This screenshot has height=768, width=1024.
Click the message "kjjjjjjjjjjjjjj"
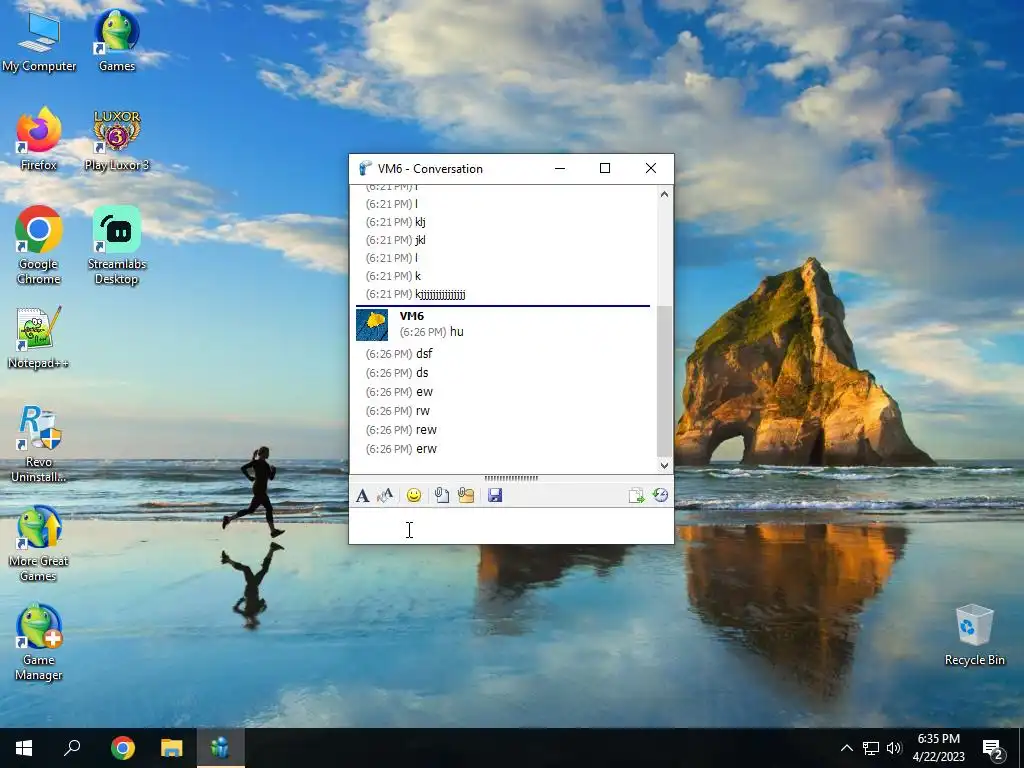440,295
